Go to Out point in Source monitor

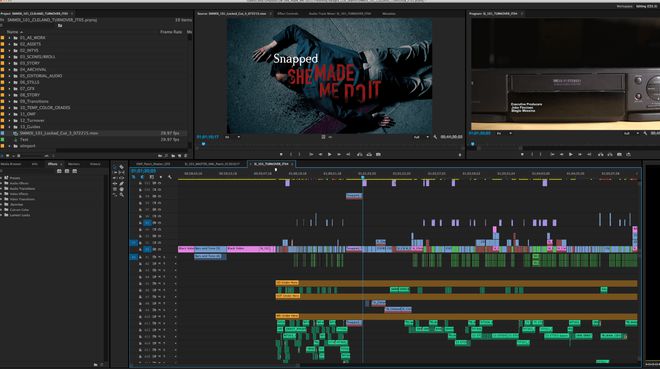point(348,154)
